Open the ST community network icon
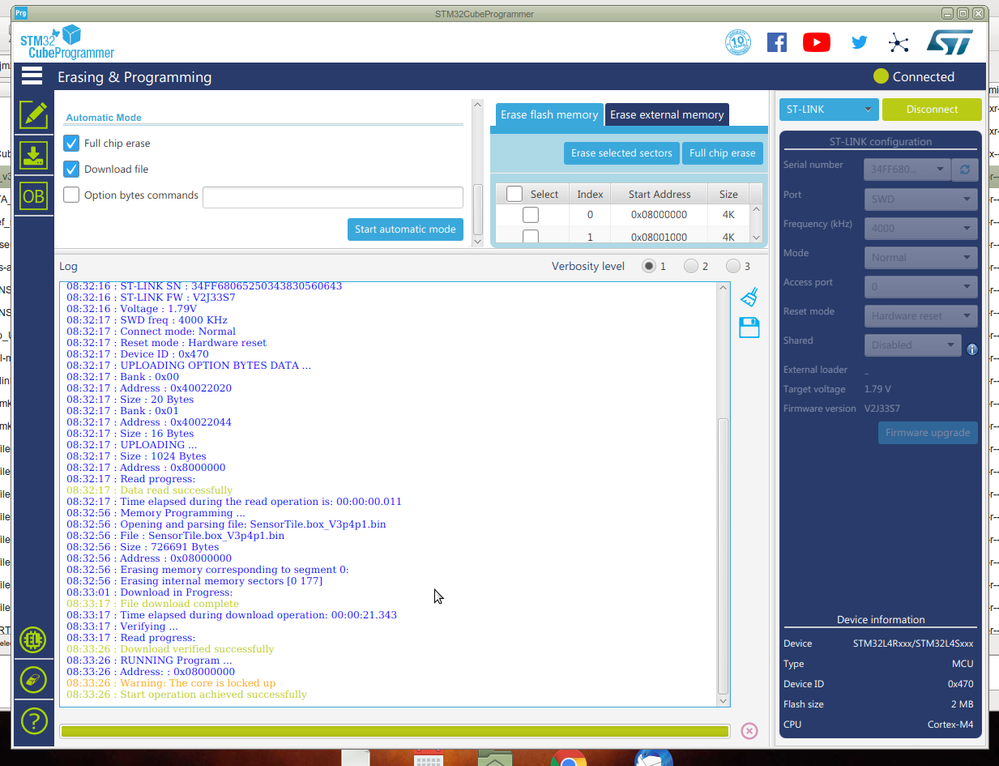This screenshot has width=999, height=766. [898, 43]
